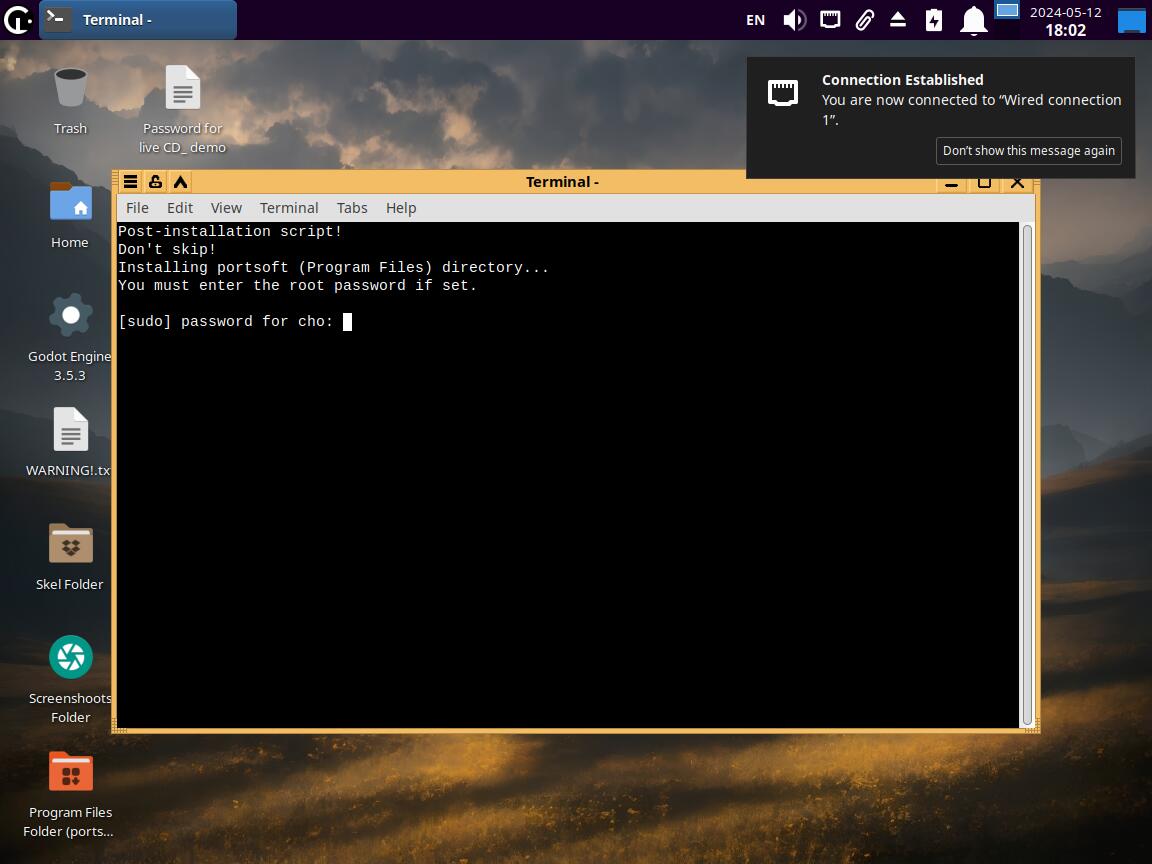Click the lock (stick) icon in terminal titlebar
The width and height of the screenshot is (1152, 864).
[155, 181]
